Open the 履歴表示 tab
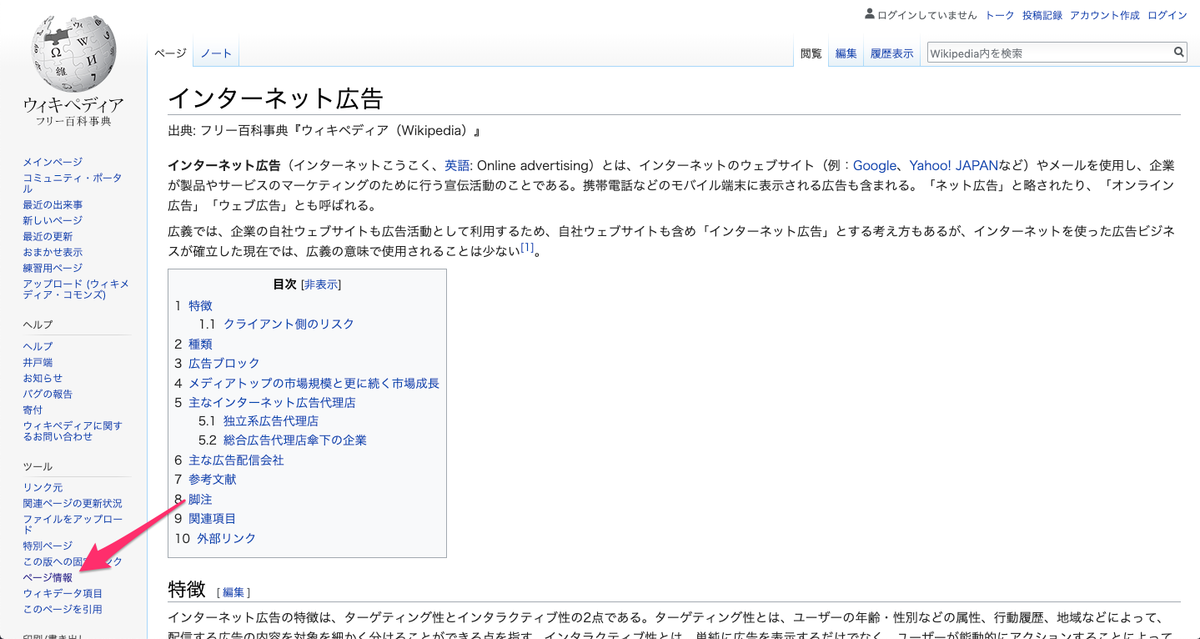 point(892,53)
